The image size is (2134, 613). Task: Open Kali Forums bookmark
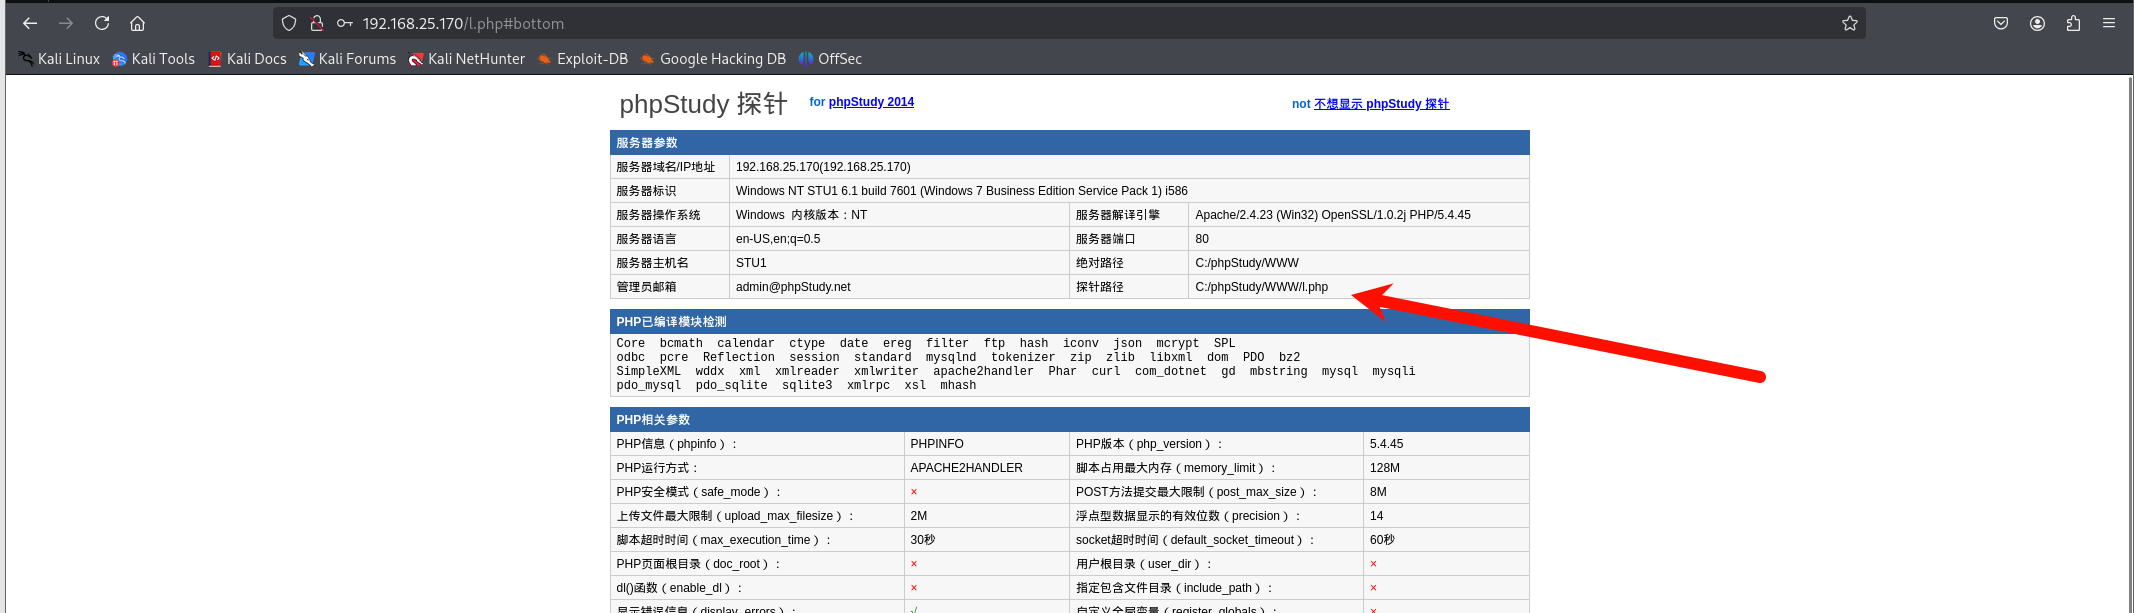[348, 59]
